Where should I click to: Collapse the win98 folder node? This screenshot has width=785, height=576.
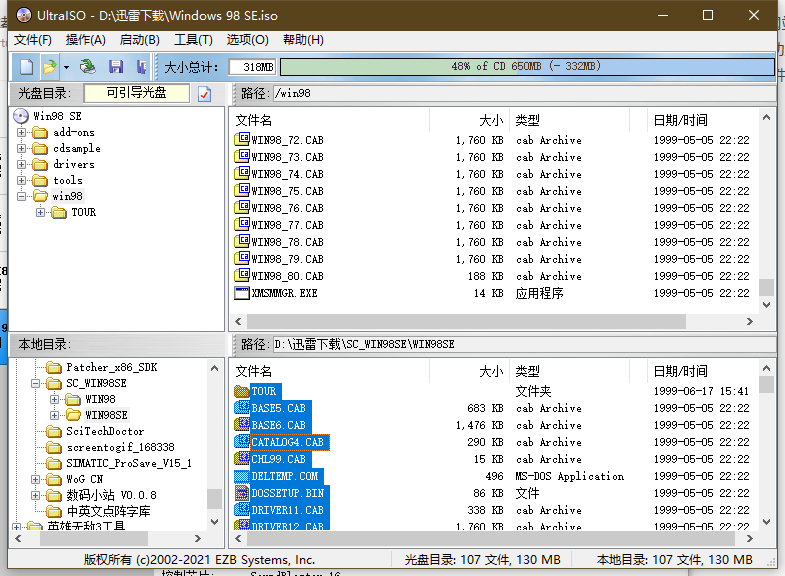pos(22,196)
